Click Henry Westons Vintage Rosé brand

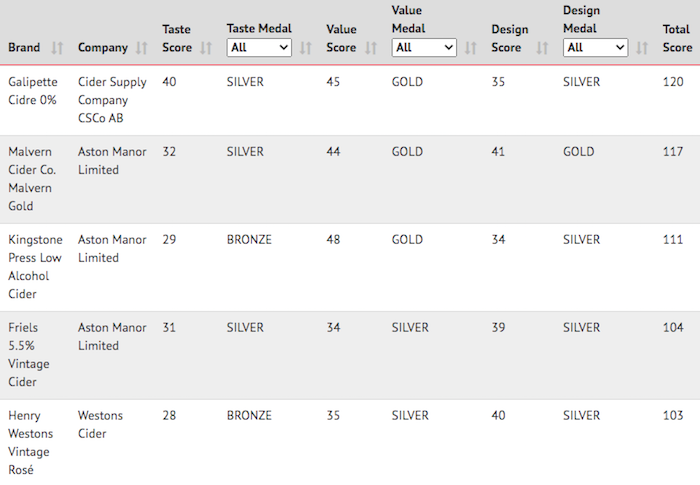[30, 443]
